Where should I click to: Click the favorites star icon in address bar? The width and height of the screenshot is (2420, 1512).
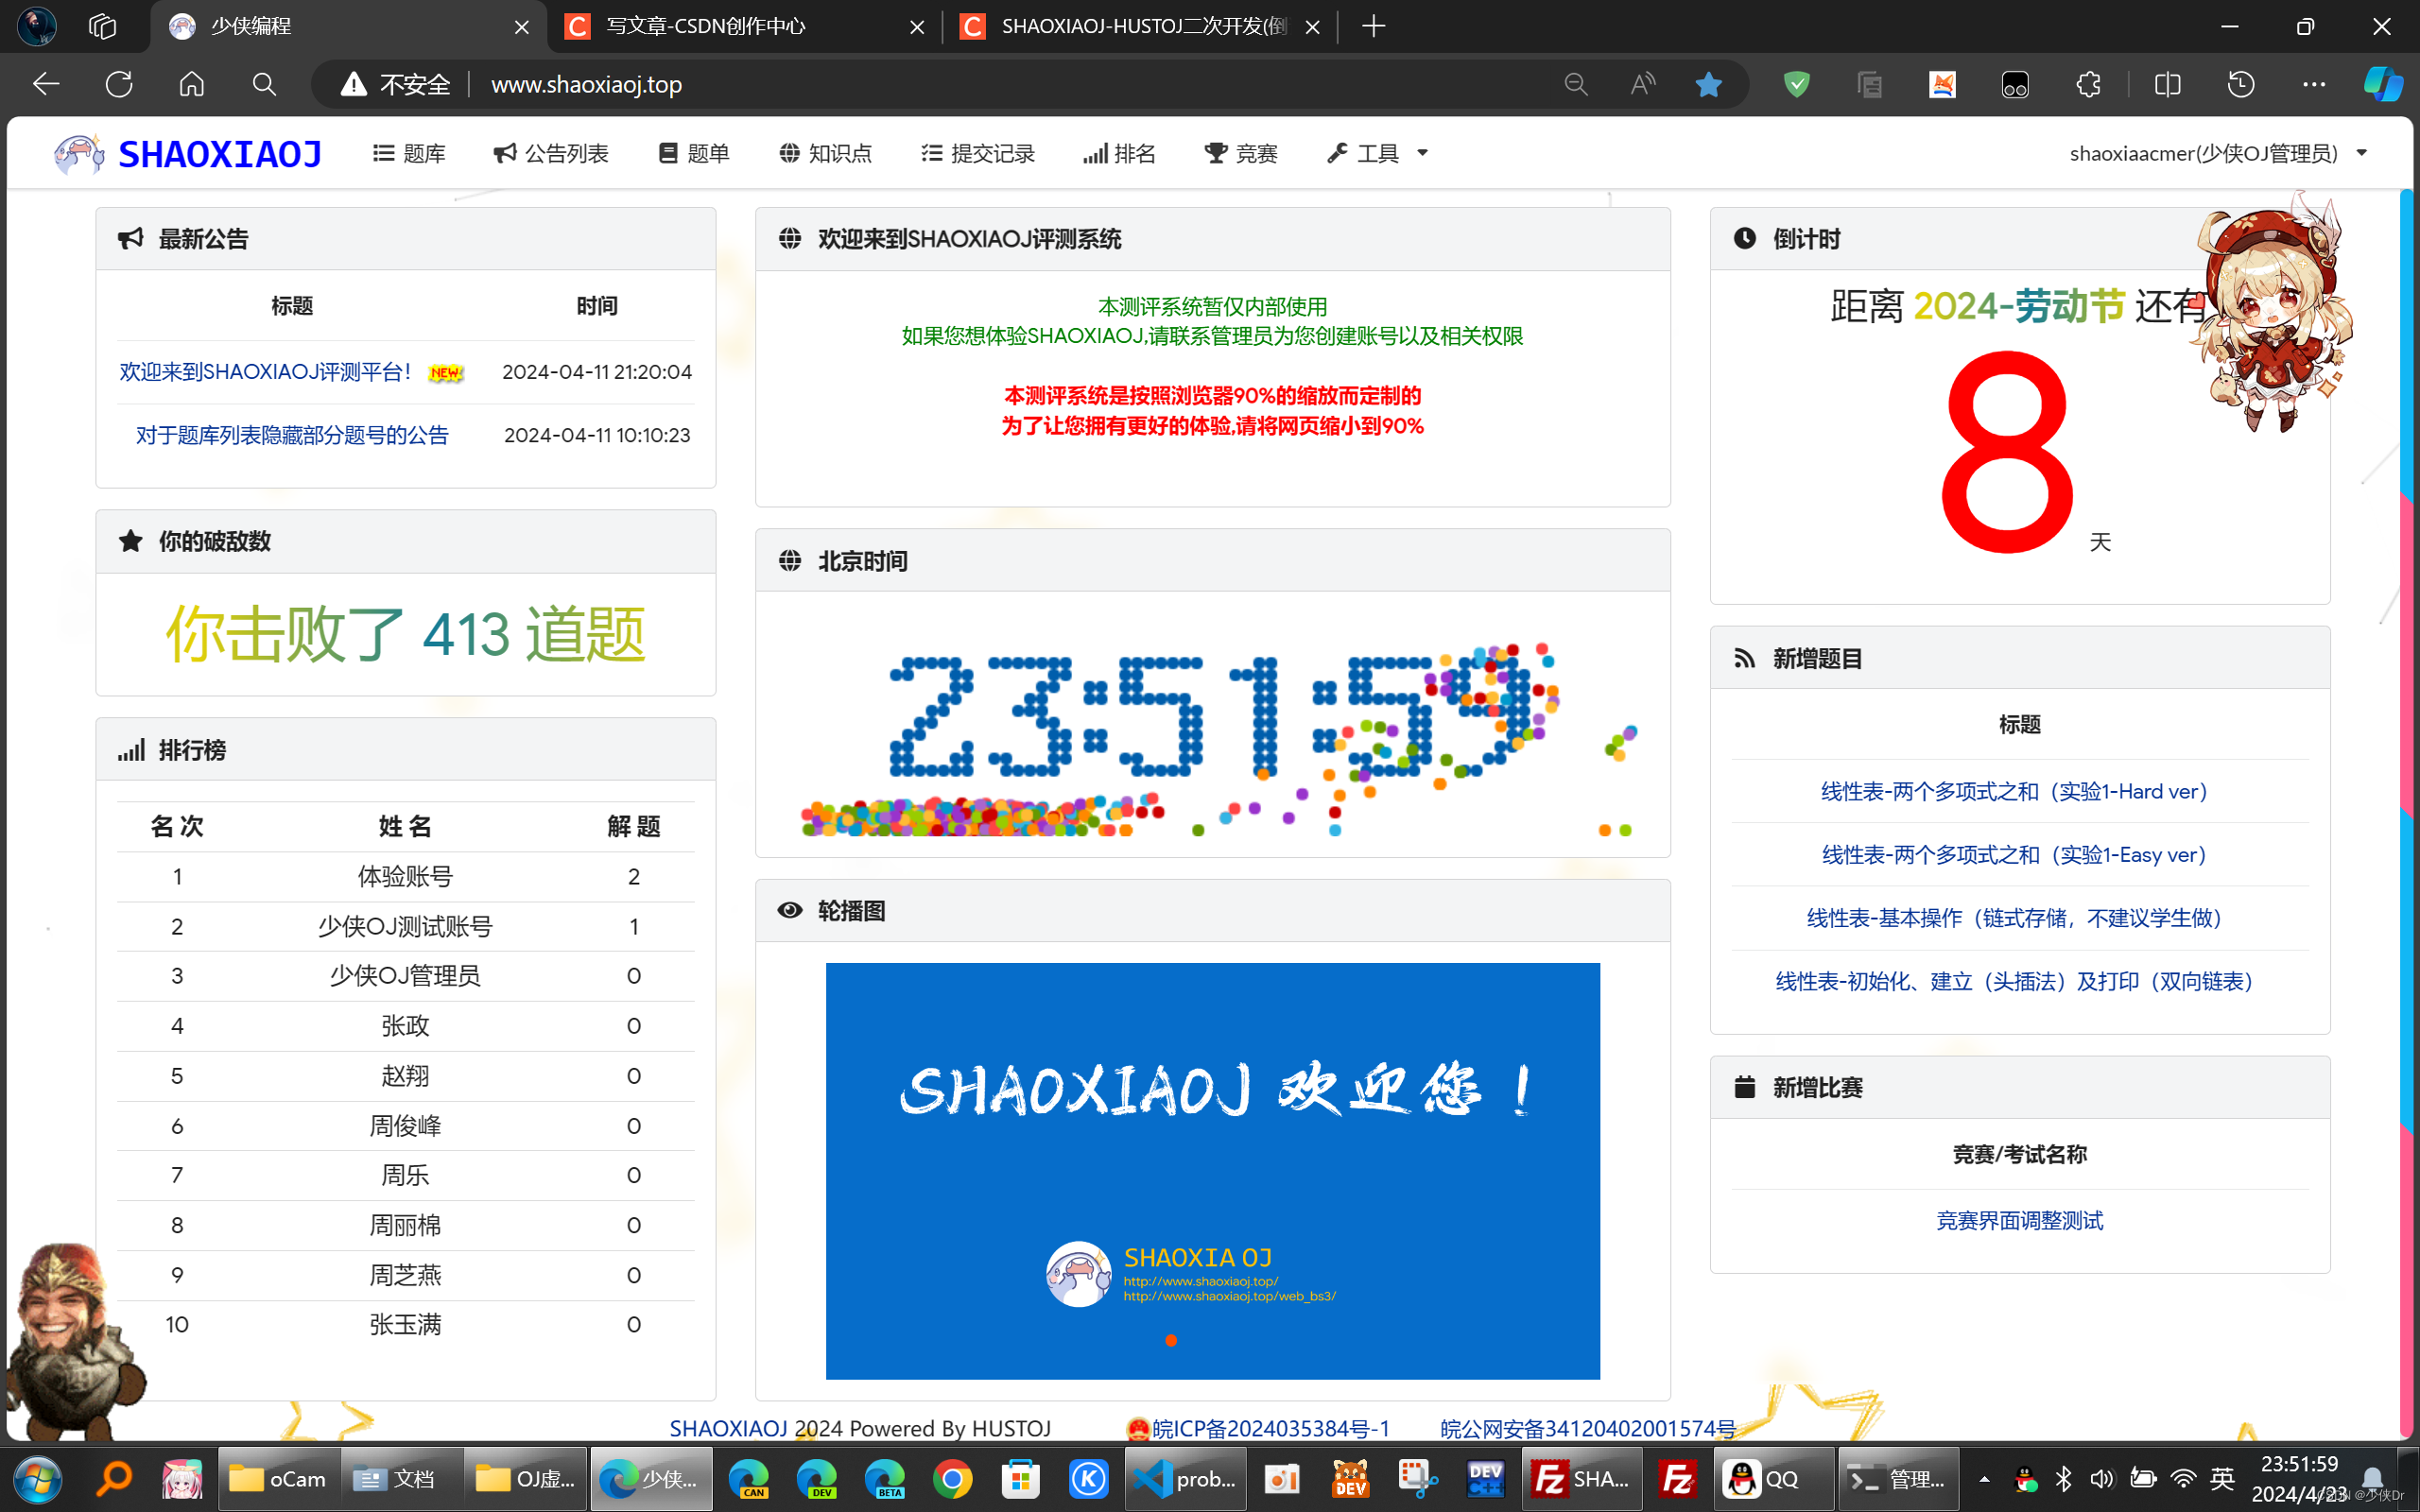[x=1708, y=84]
